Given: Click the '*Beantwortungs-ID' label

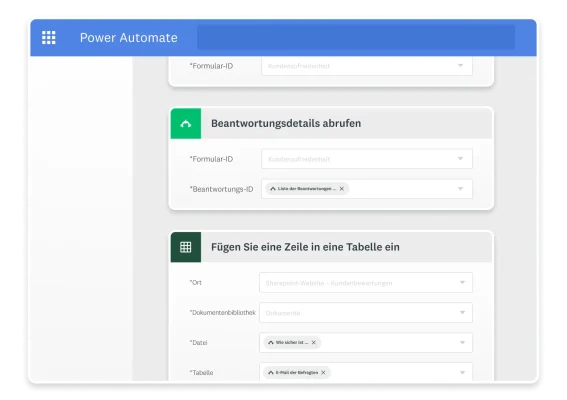Looking at the screenshot, I should click(221, 189).
